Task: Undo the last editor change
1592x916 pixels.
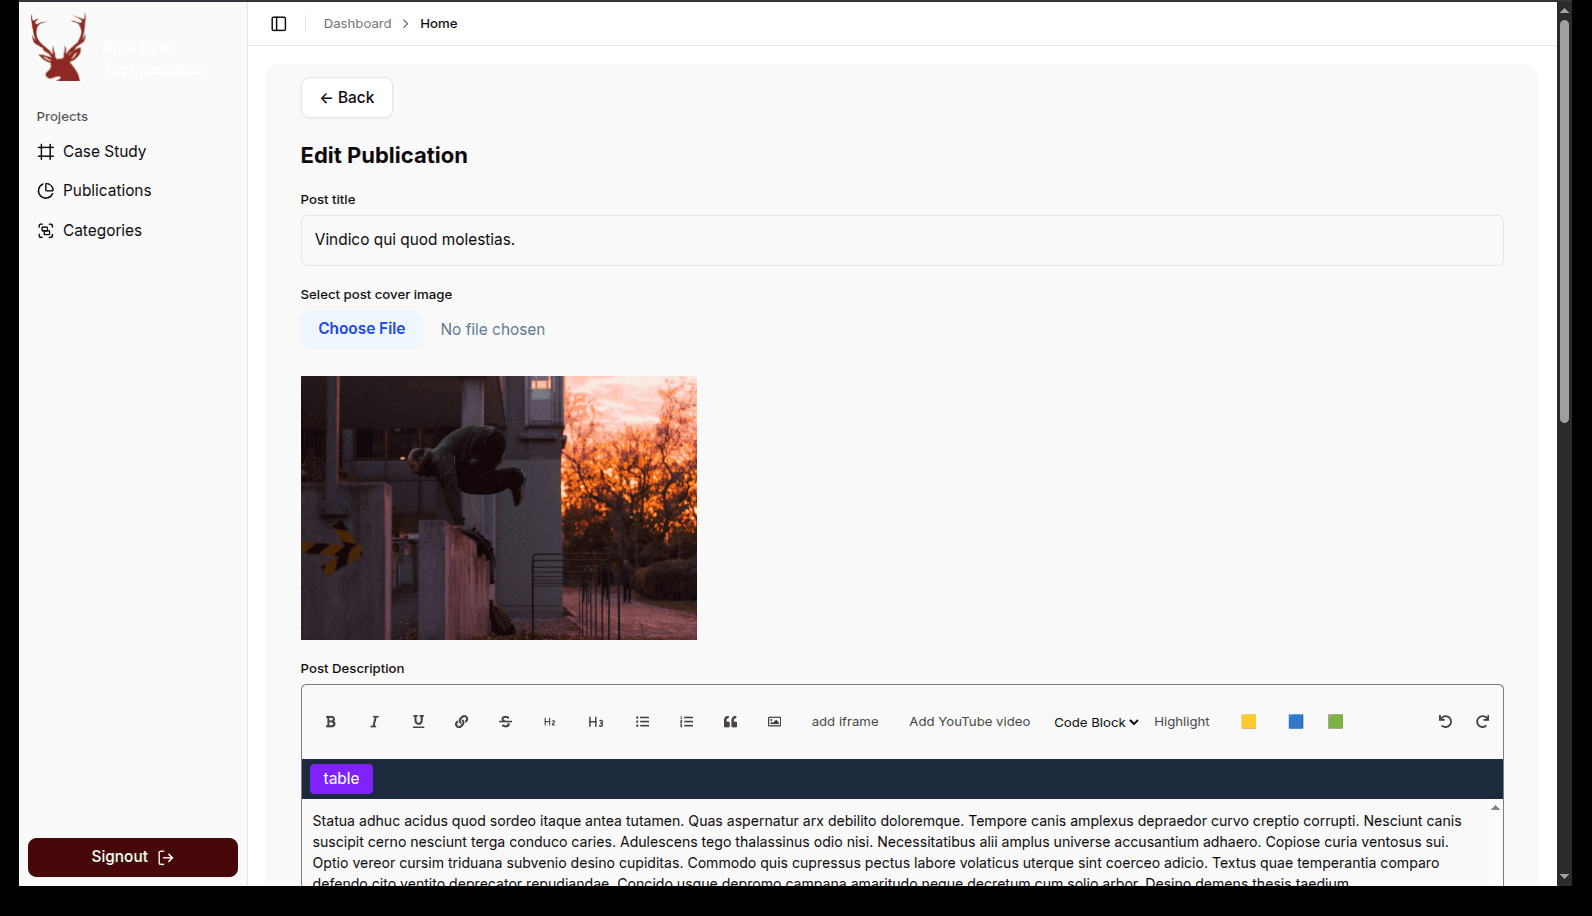Action: coord(1445,722)
